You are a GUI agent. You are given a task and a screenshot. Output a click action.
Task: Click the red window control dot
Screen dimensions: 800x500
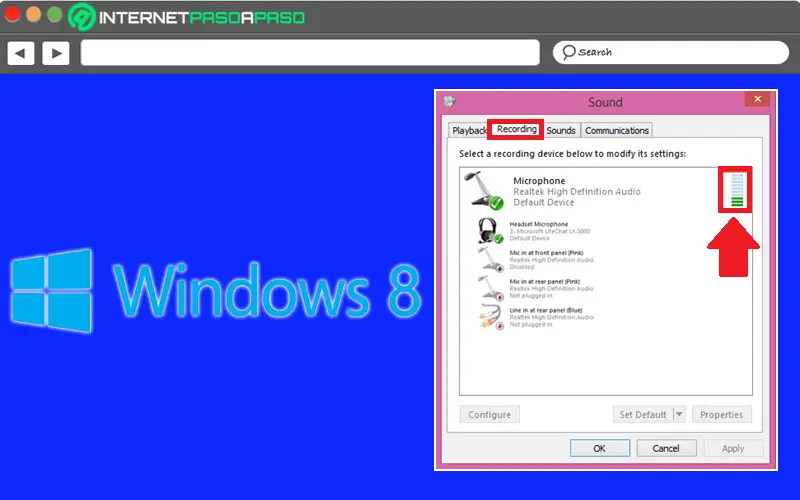(12, 14)
